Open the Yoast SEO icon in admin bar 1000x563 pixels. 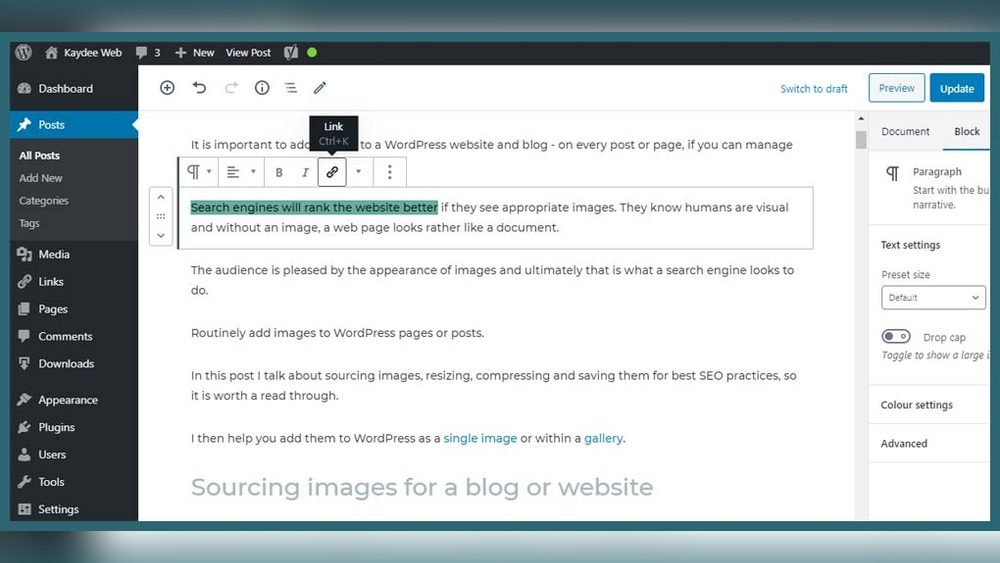(x=291, y=52)
